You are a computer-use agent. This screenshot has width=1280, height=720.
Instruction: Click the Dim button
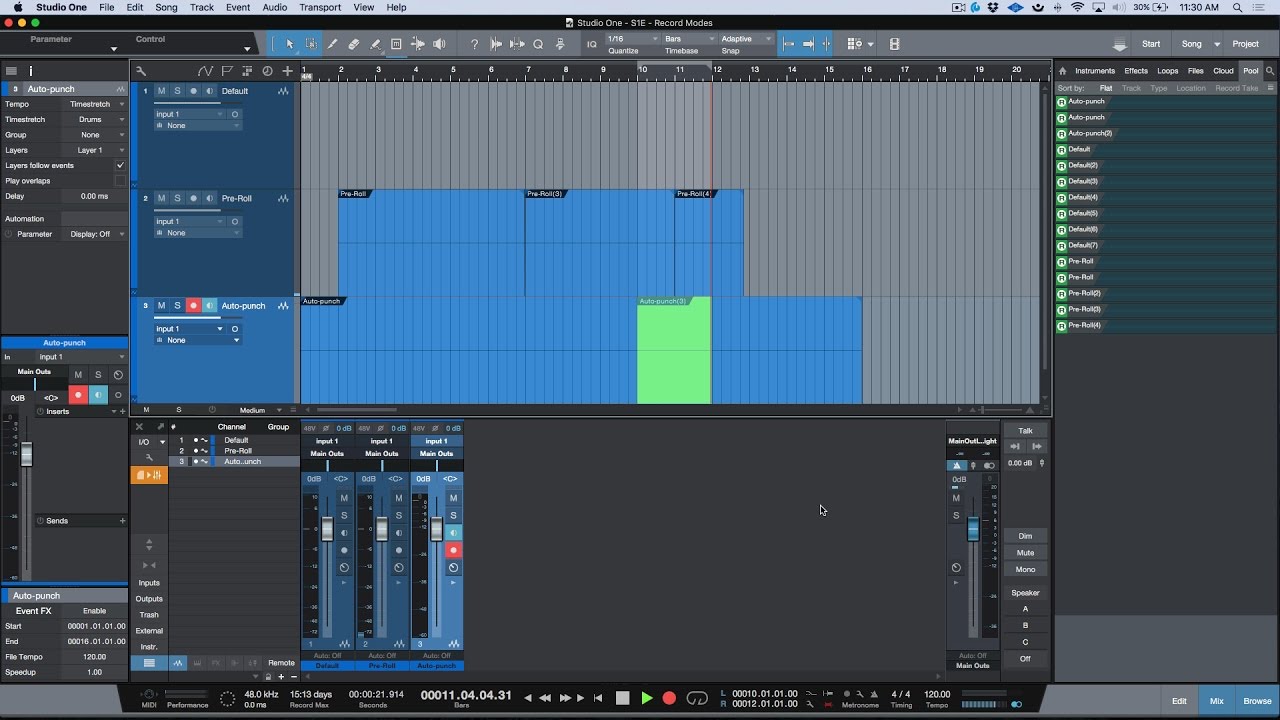click(1025, 536)
